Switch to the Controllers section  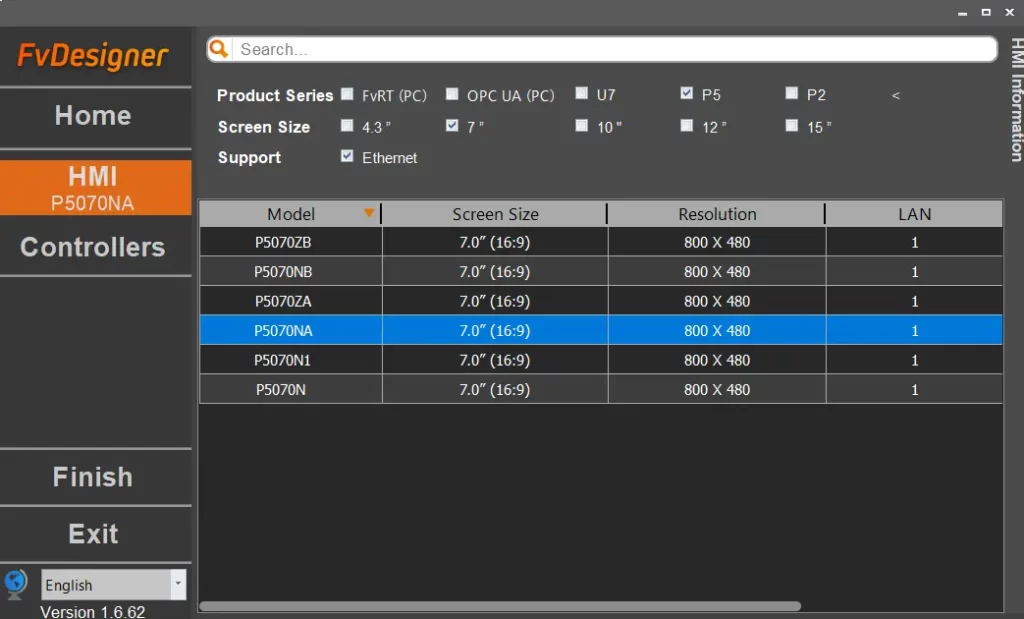coord(93,247)
